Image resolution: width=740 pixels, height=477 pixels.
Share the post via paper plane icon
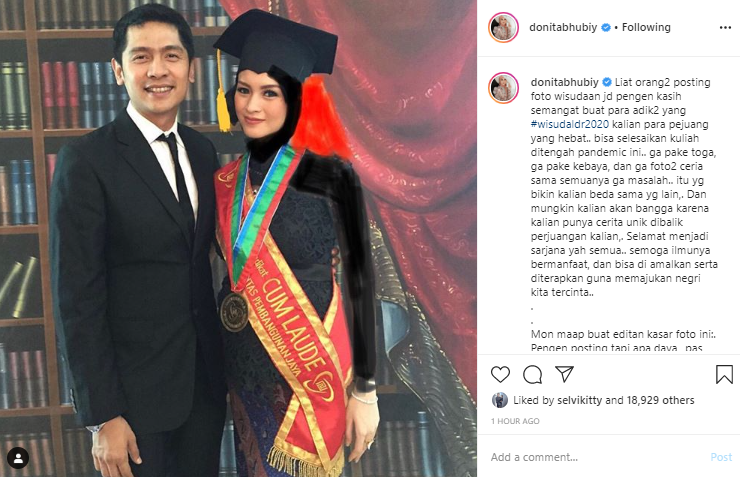coord(564,374)
